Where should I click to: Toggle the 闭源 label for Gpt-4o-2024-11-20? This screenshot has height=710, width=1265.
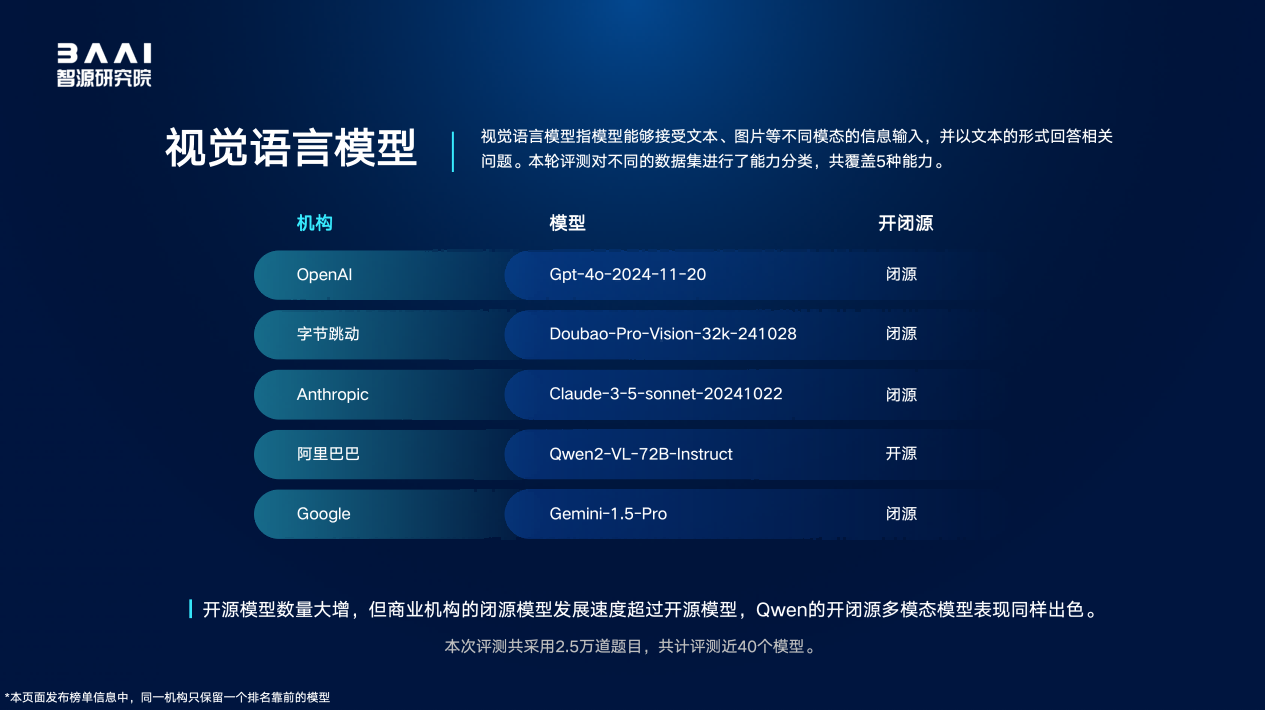click(901, 274)
